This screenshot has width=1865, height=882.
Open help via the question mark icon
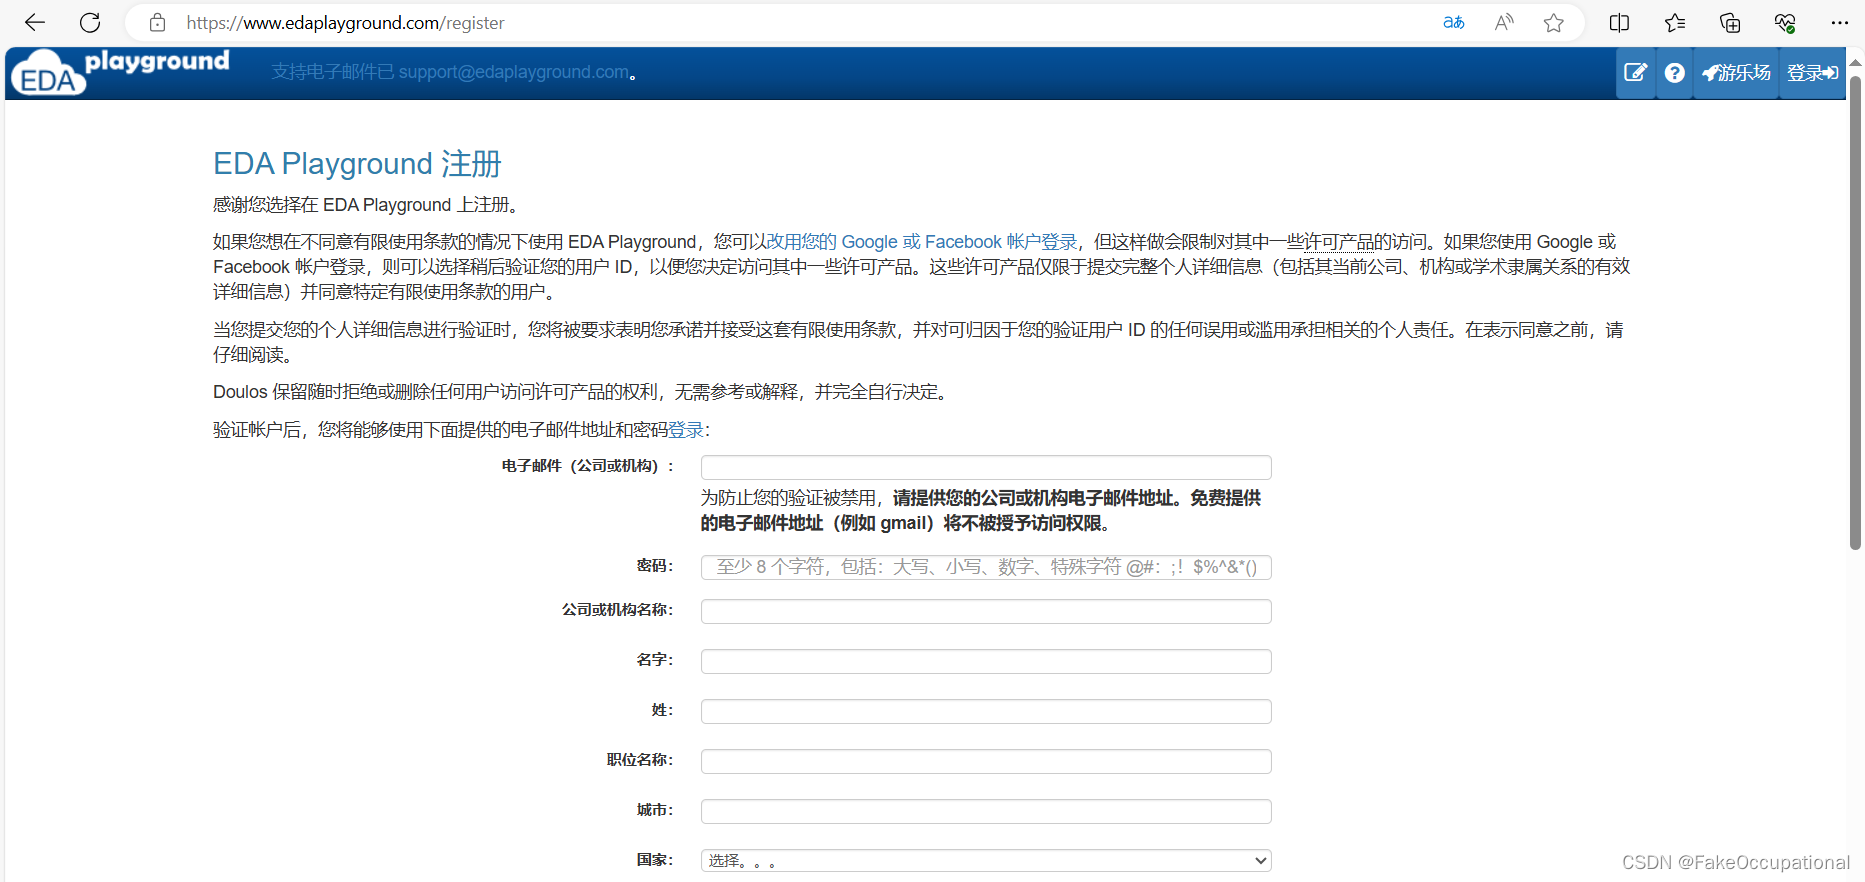point(1674,73)
